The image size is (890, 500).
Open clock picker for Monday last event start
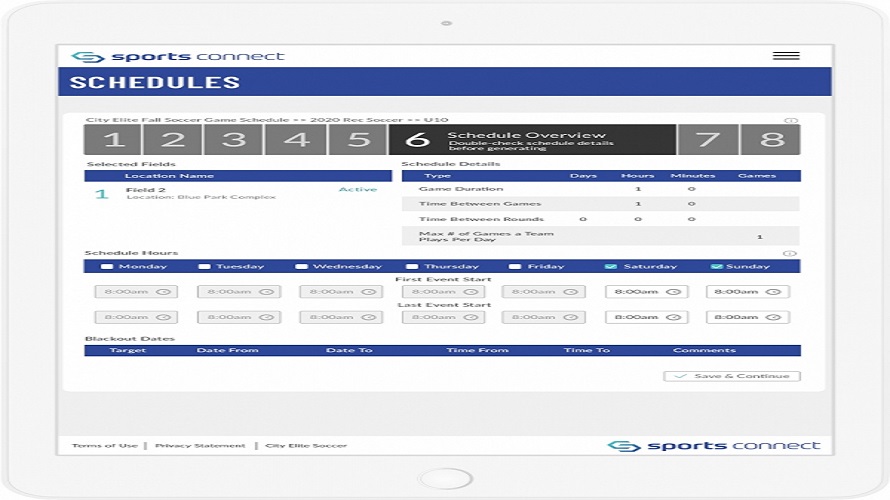(163, 317)
